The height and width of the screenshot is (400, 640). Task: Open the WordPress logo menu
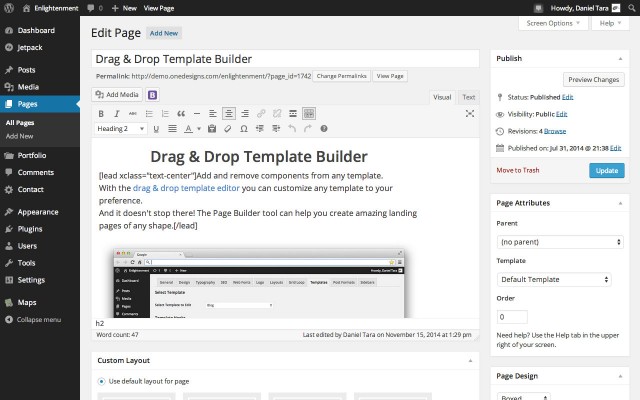[9, 8]
